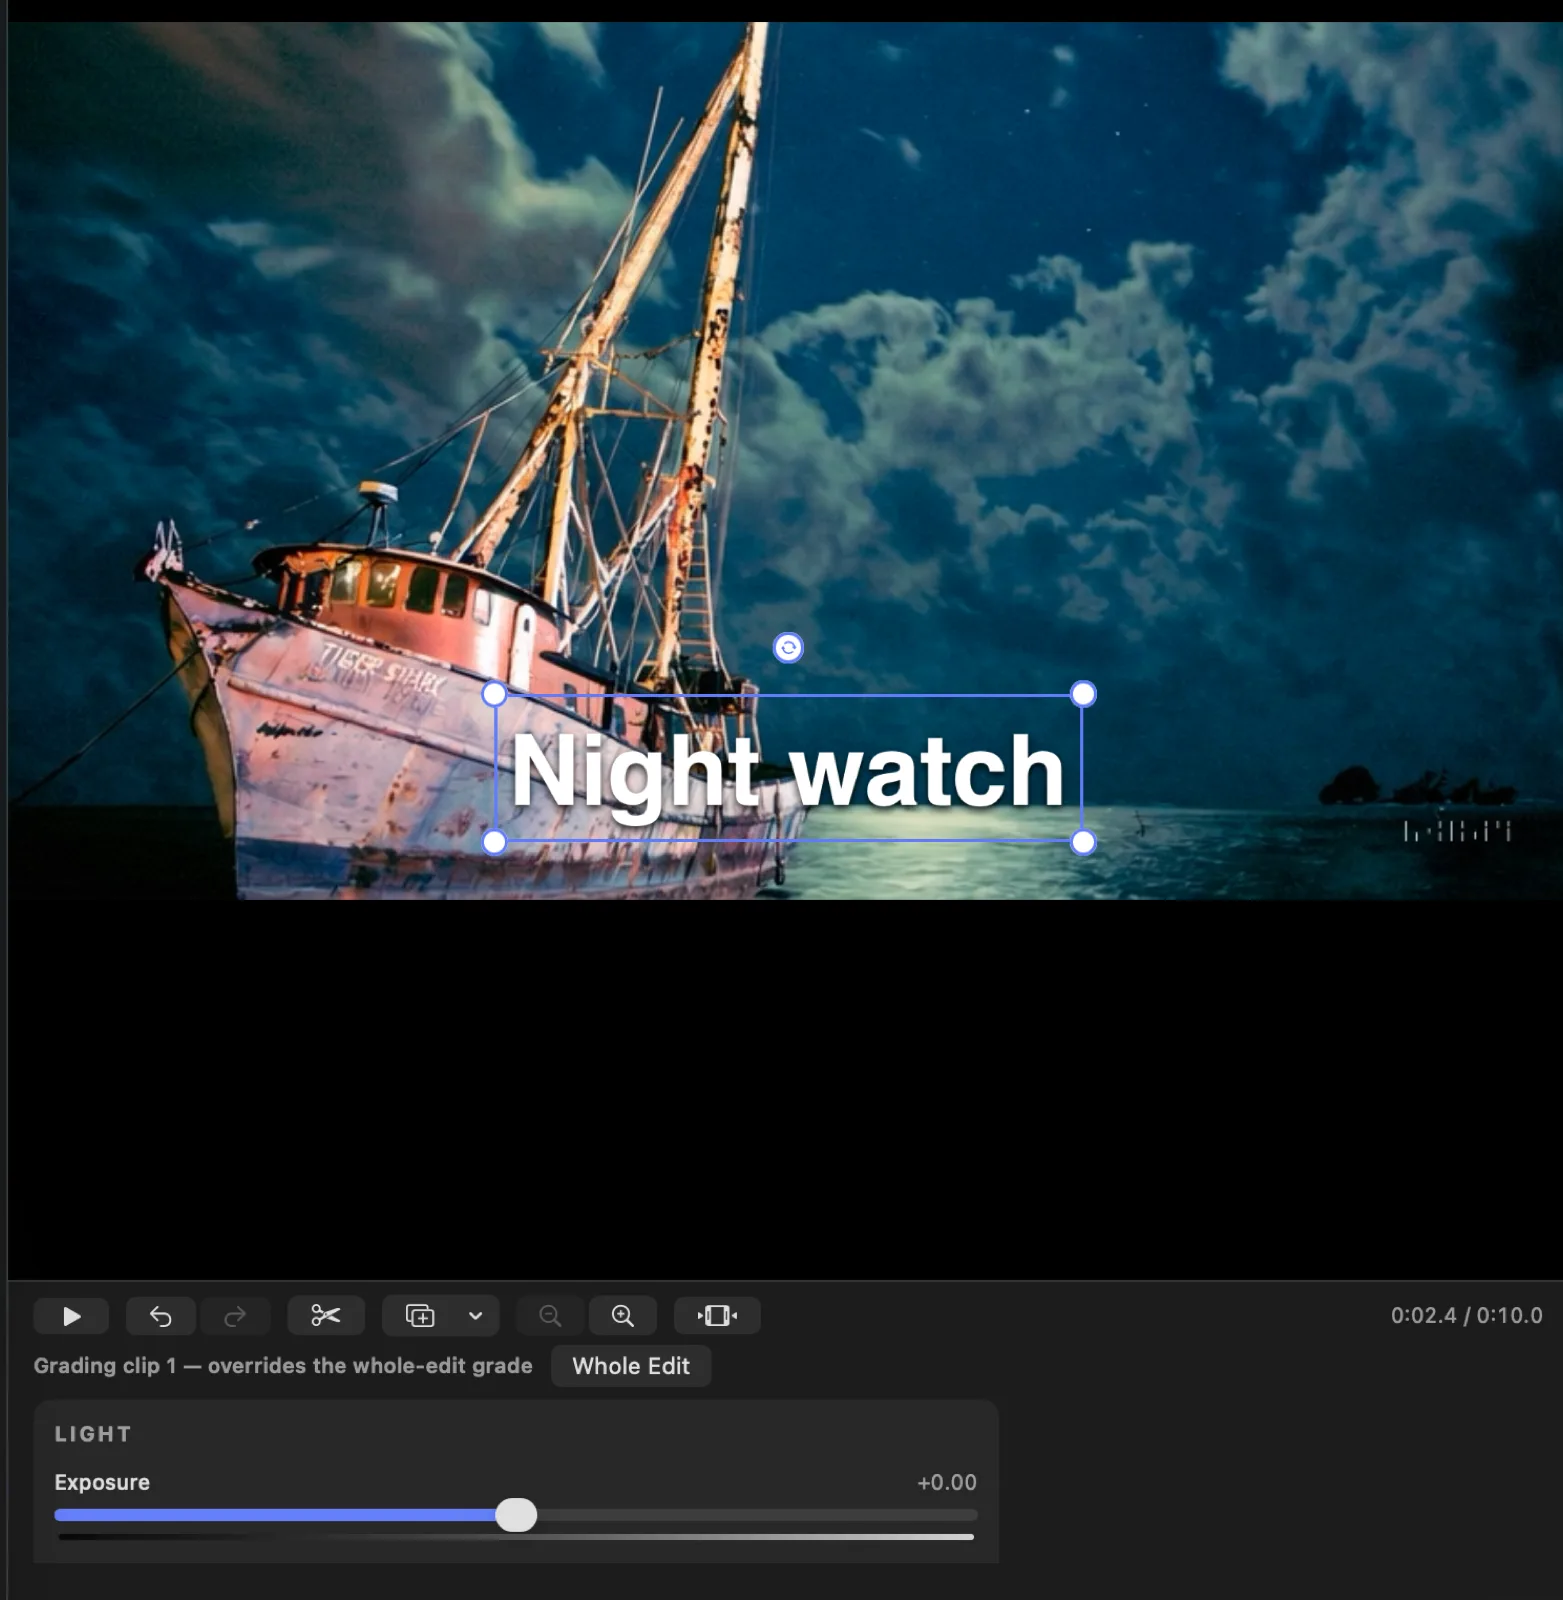Image resolution: width=1563 pixels, height=1600 pixels.
Task: Click top-left resize handle of title box
Action: point(494,694)
